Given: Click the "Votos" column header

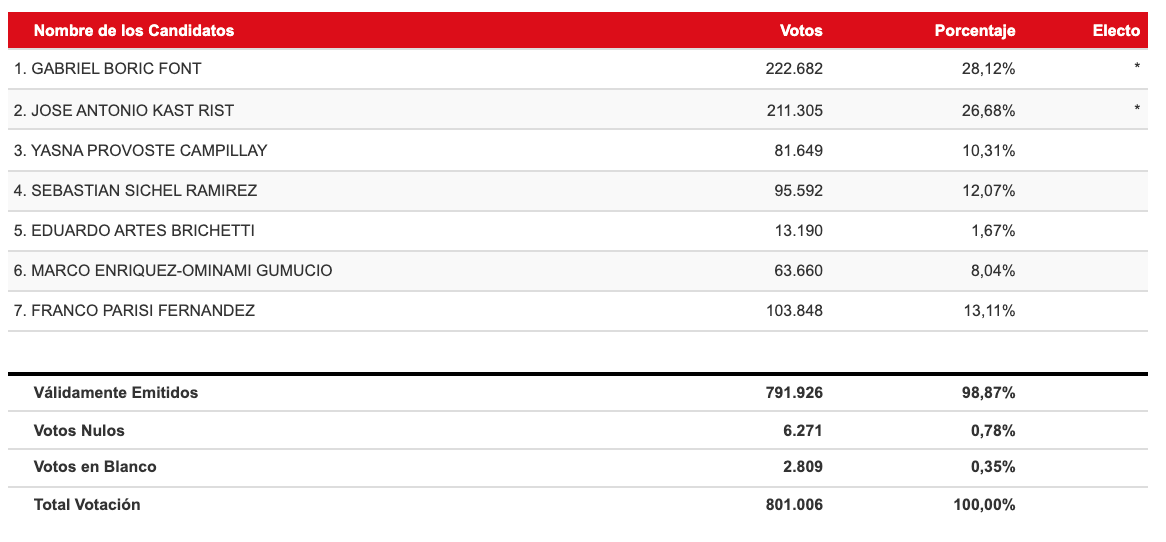Looking at the screenshot, I should (x=801, y=30).
